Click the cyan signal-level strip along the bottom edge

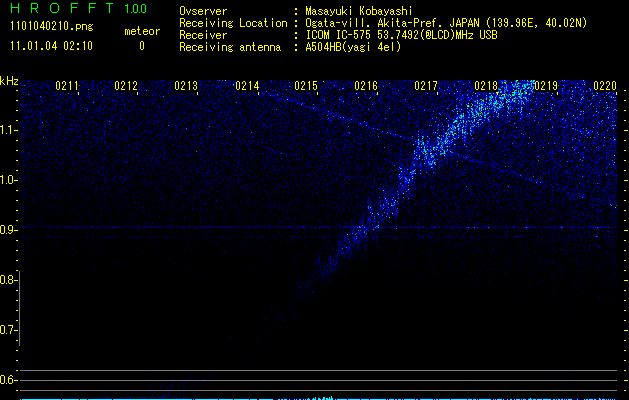319,398
